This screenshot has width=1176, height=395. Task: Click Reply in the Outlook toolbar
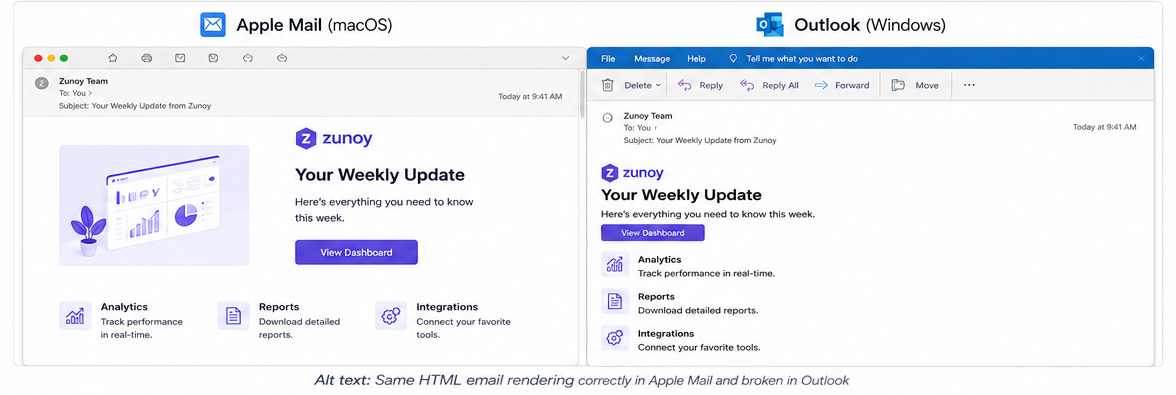700,85
